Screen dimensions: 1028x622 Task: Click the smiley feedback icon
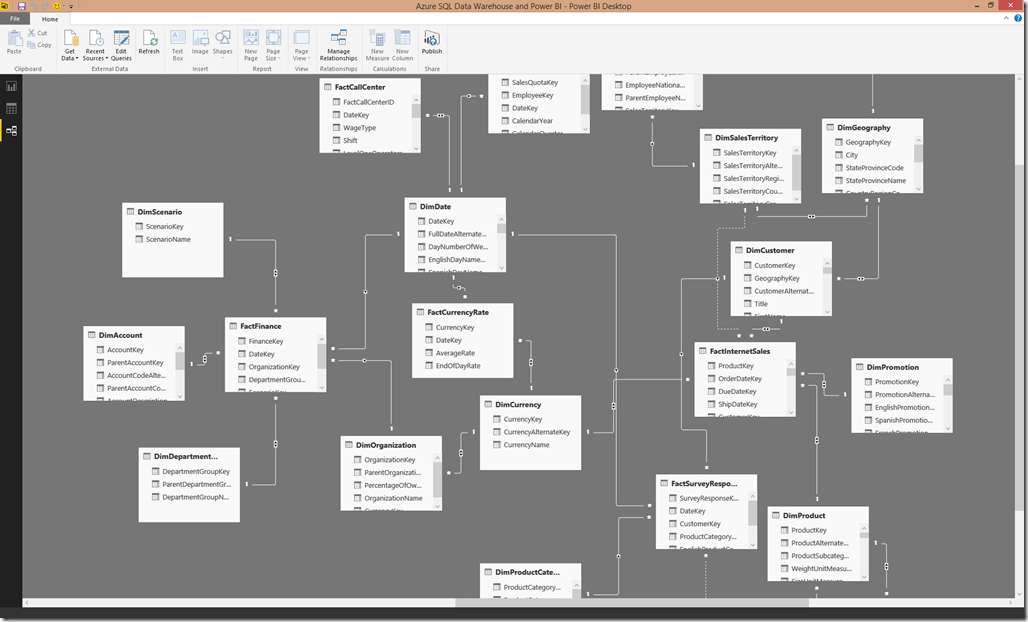coord(57,6)
